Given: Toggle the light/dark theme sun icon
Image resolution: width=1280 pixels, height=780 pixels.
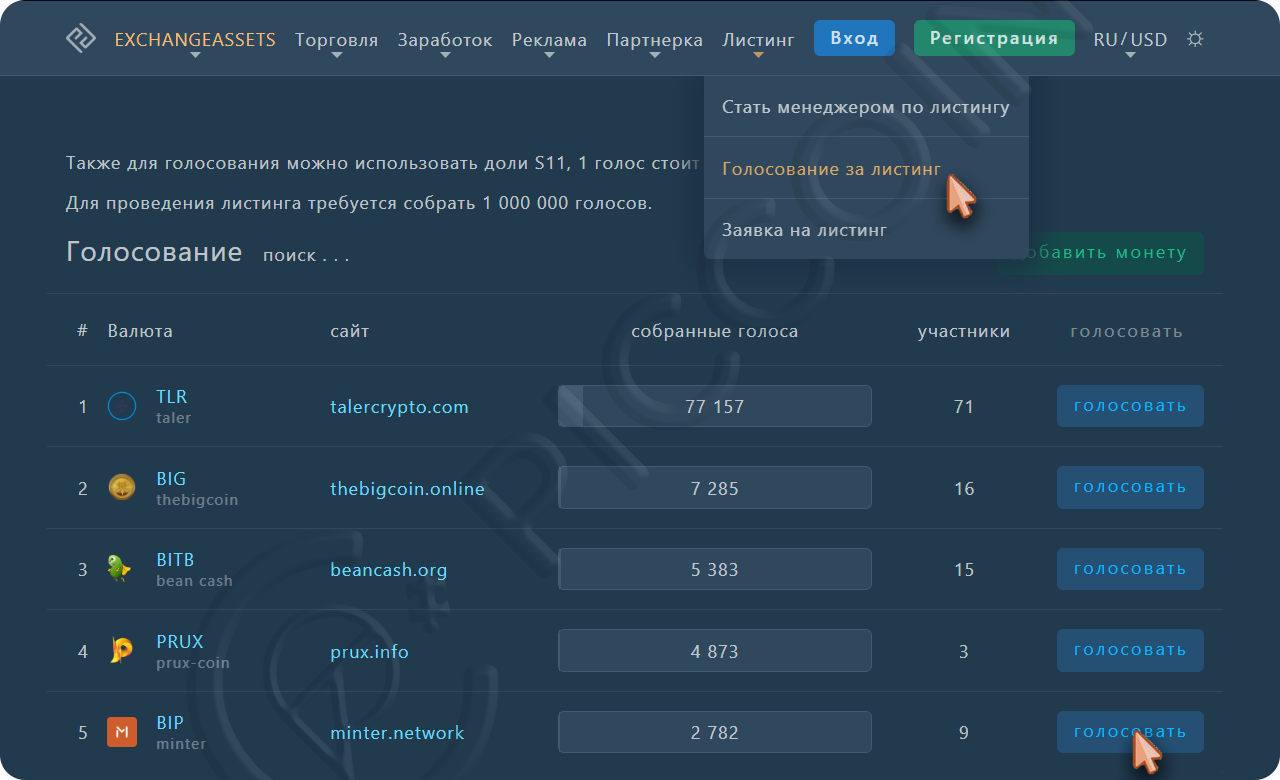Looking at the screenshot, I should [x=1195, y=39].
